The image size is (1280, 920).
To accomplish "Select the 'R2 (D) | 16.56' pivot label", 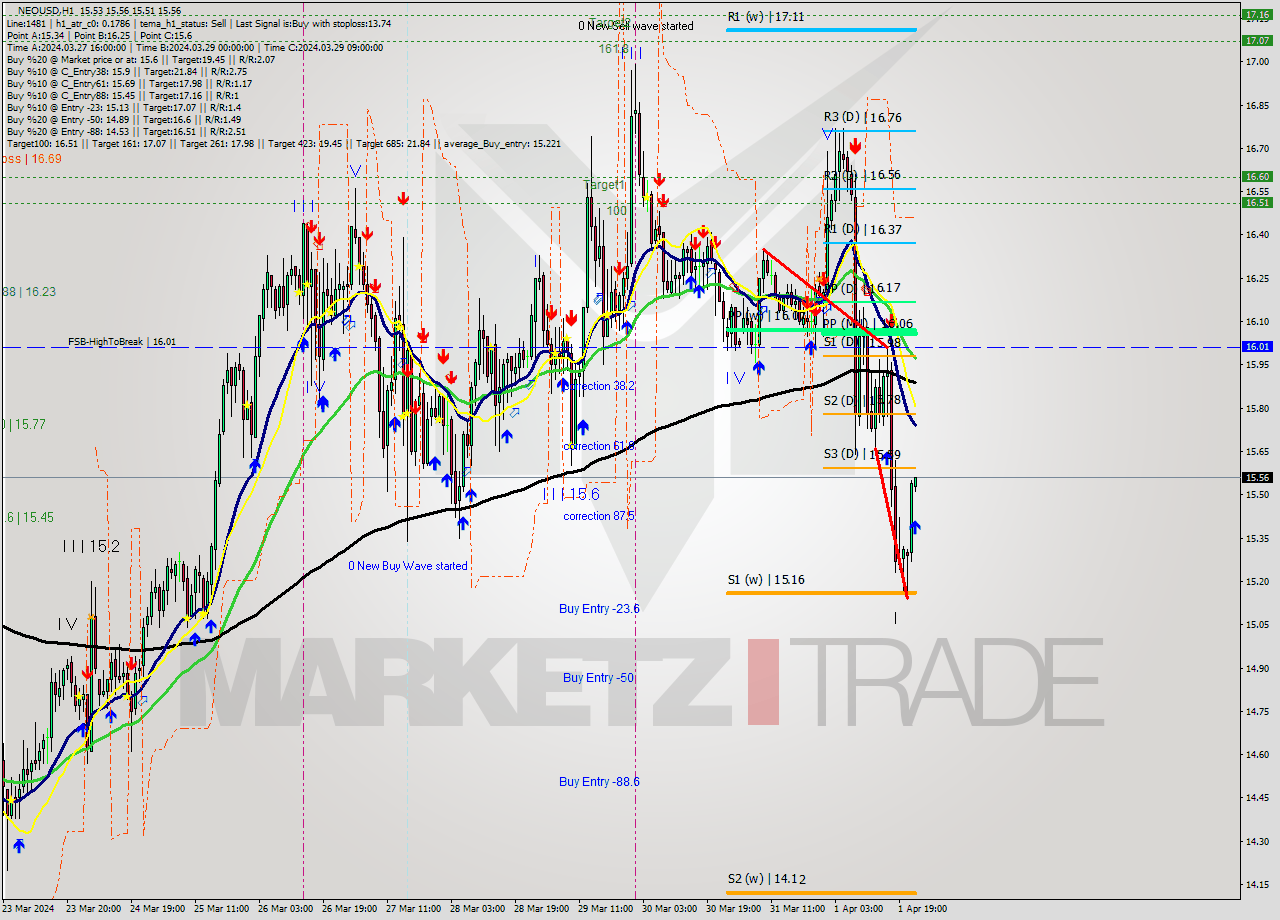I will point(863,175).
